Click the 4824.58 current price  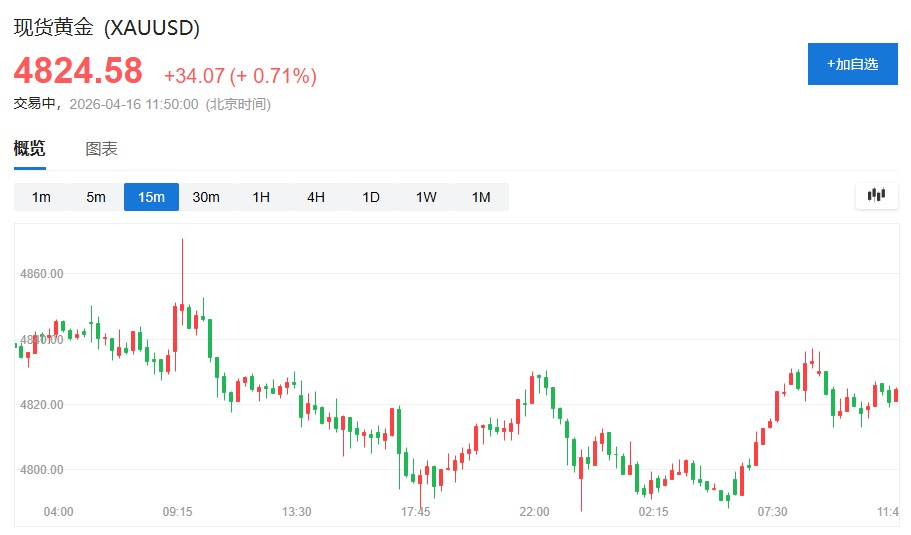[x=78, y=71]
